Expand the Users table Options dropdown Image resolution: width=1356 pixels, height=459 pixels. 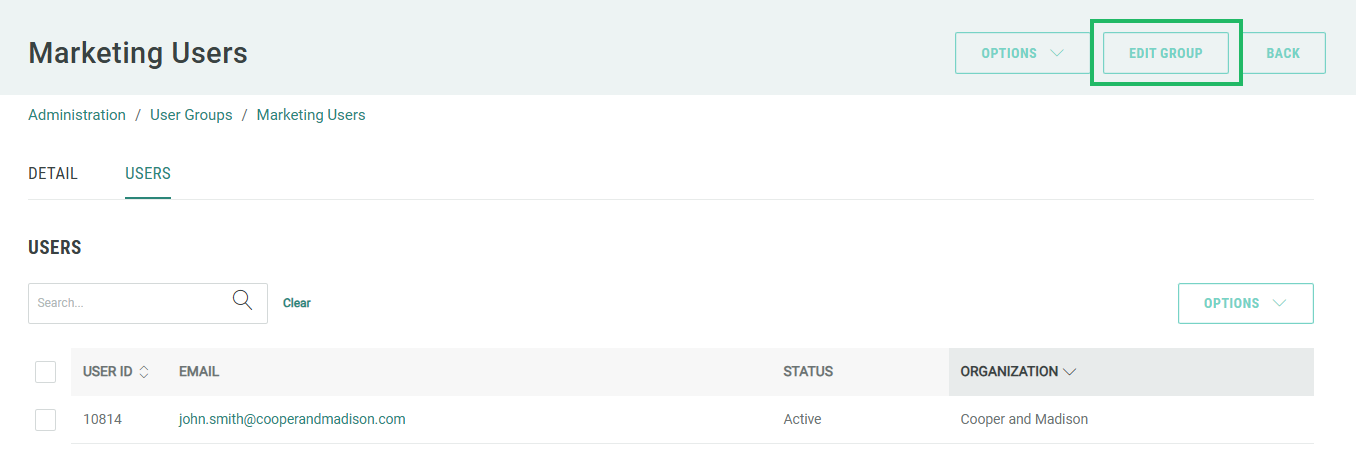pos(1245,303)
